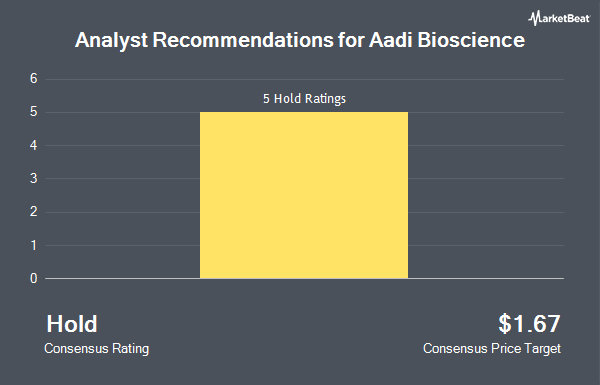Click the y-axis label 2
The height and width of the screenshot is (385, 600).
(34, 212)
